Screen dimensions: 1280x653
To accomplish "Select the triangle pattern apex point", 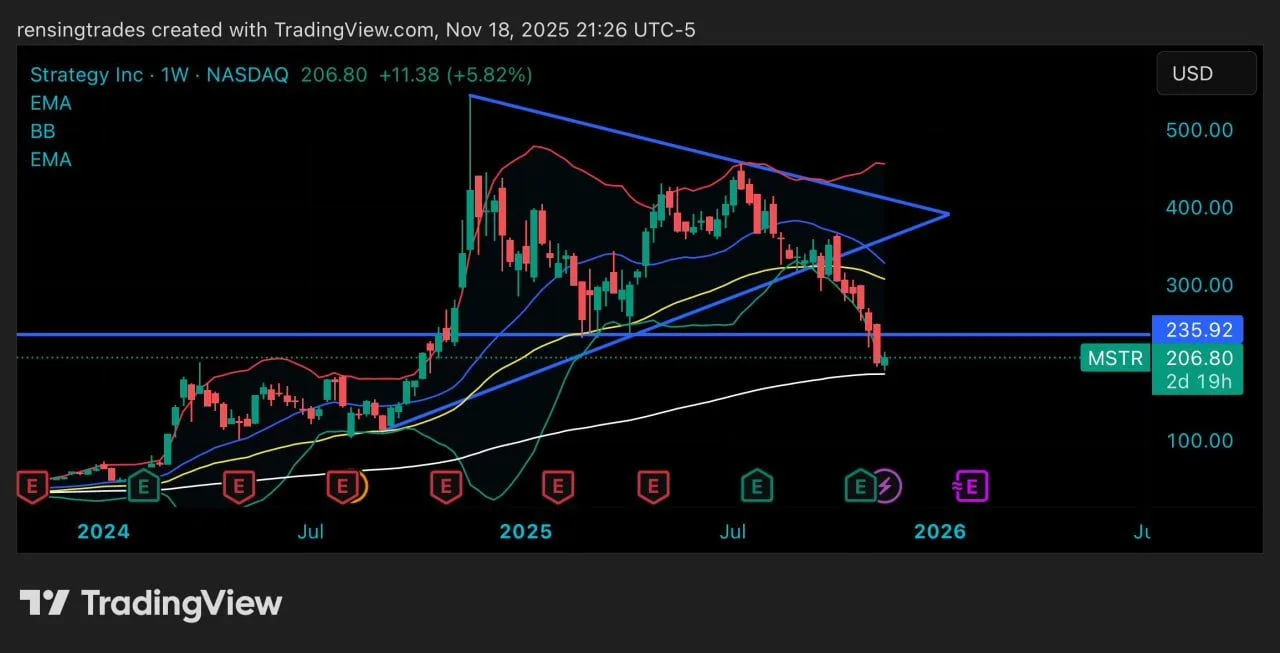I will (947, 214).
